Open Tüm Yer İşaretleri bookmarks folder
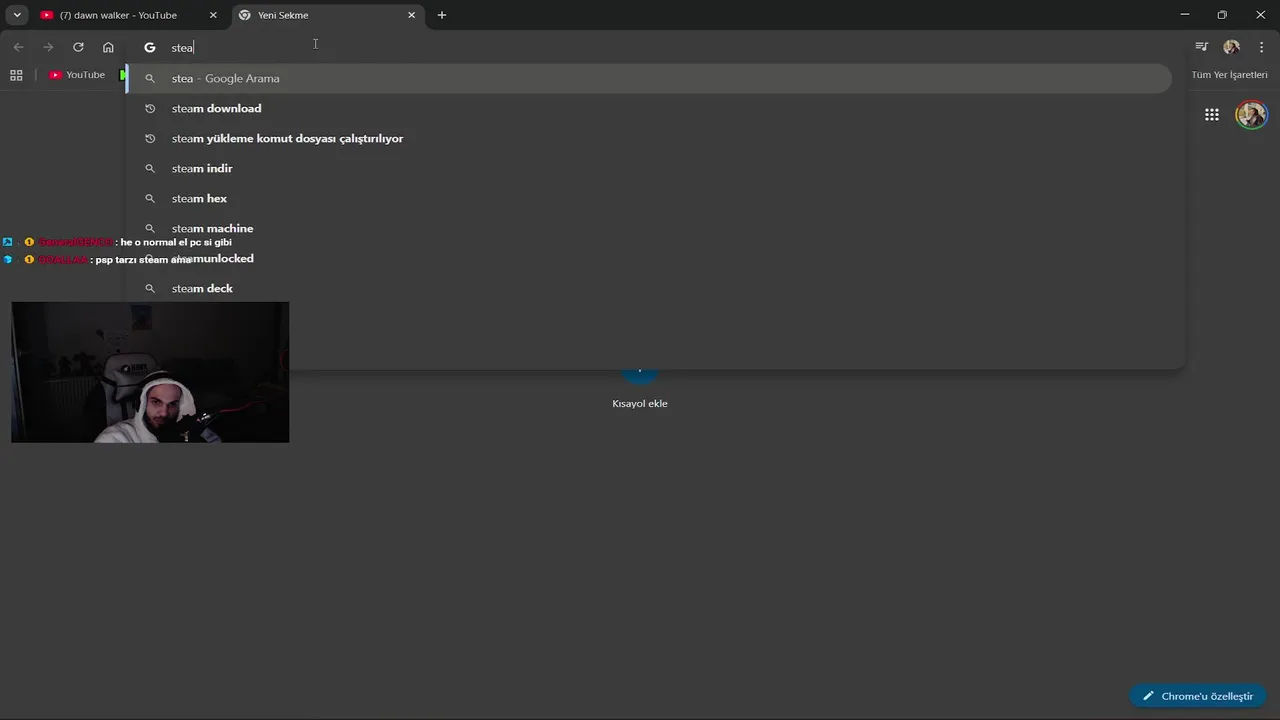Screen dimensions: 1280x720 [1229, 75]
